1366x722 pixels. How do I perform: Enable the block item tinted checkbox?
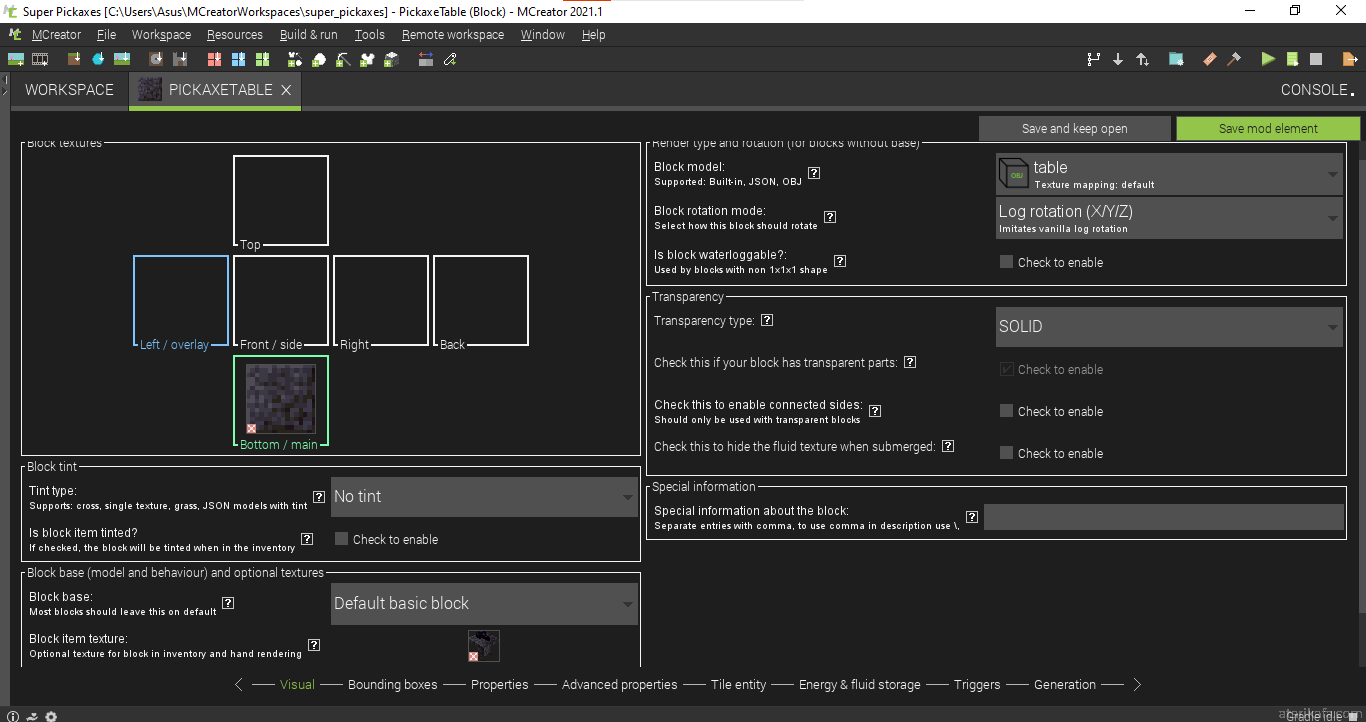tap(342, 539)
